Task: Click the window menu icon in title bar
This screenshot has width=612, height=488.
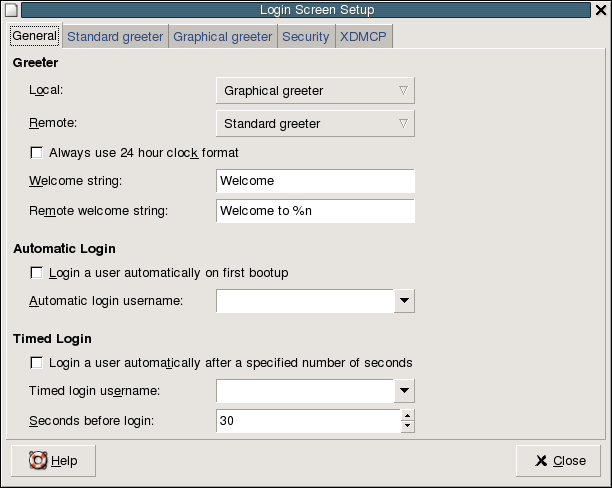Action: pyautogui.click(x=11, y=10)
